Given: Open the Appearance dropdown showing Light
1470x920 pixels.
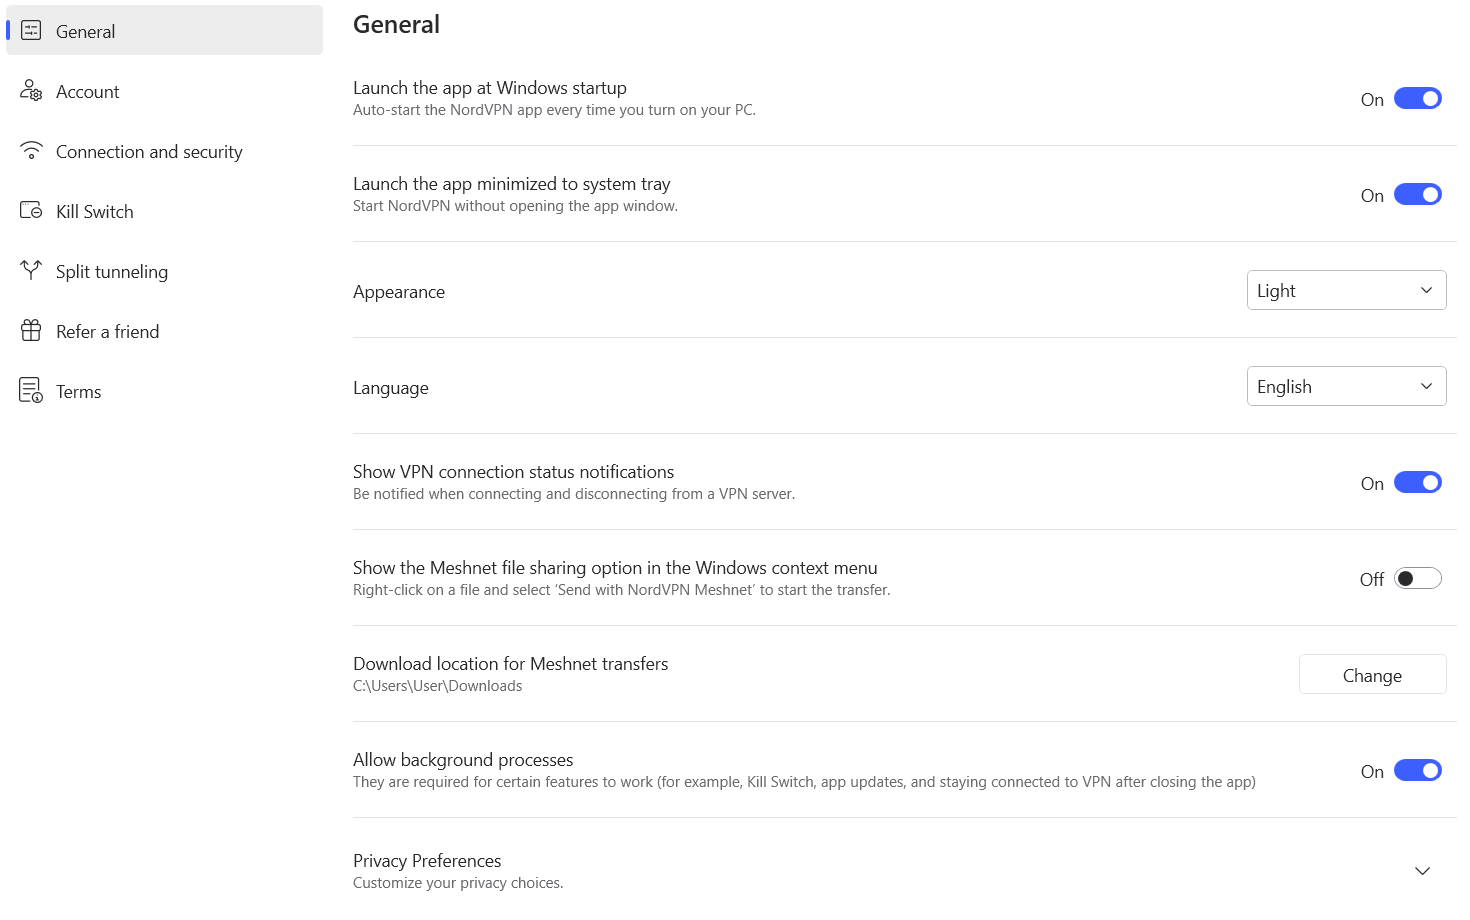Looking at the screenshot, I should coord(1346,290).
